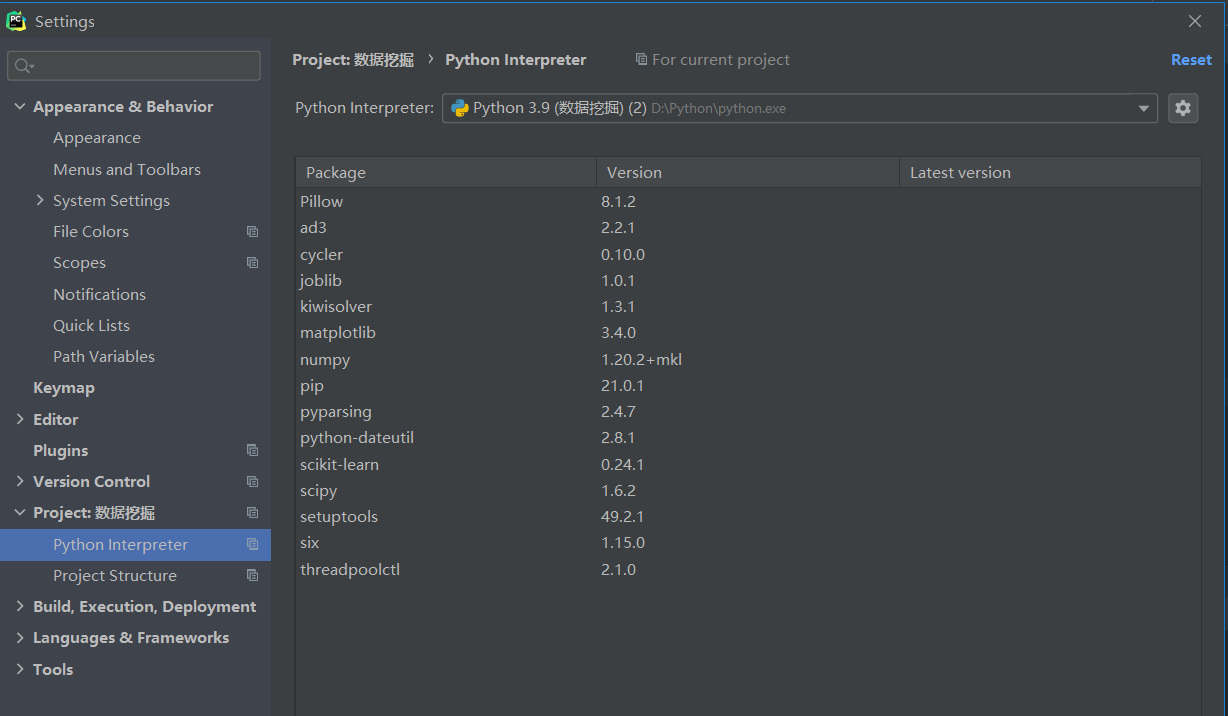Collapse the Project: 数据挖掘 section

click(x=20, y=512)
